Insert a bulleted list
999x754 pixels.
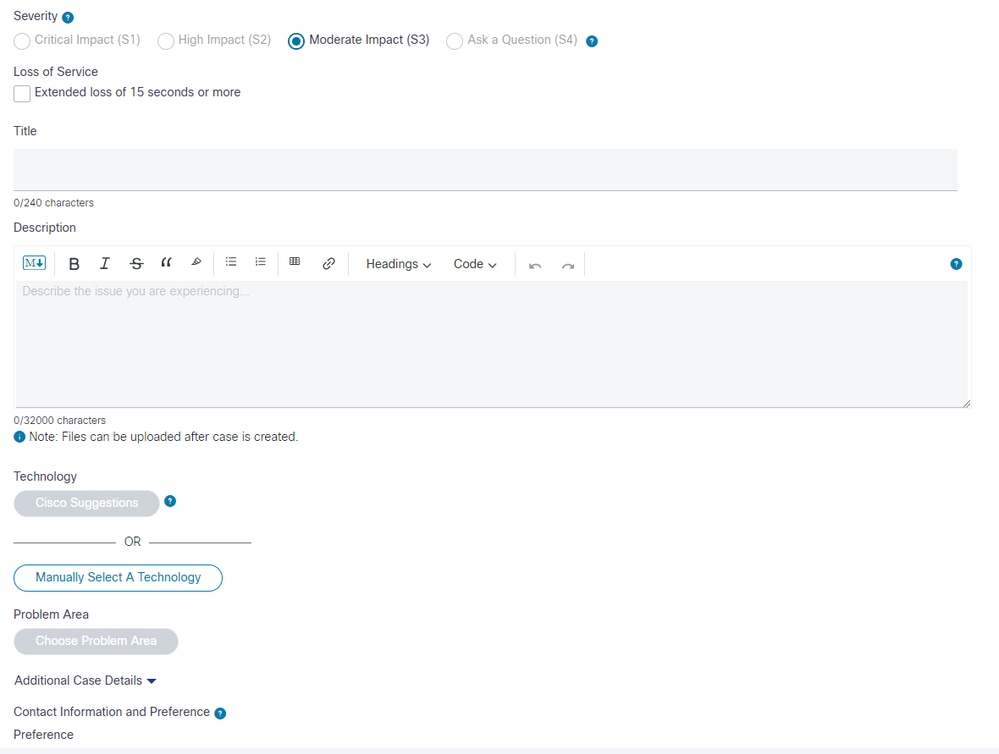(x=231, y=262)
